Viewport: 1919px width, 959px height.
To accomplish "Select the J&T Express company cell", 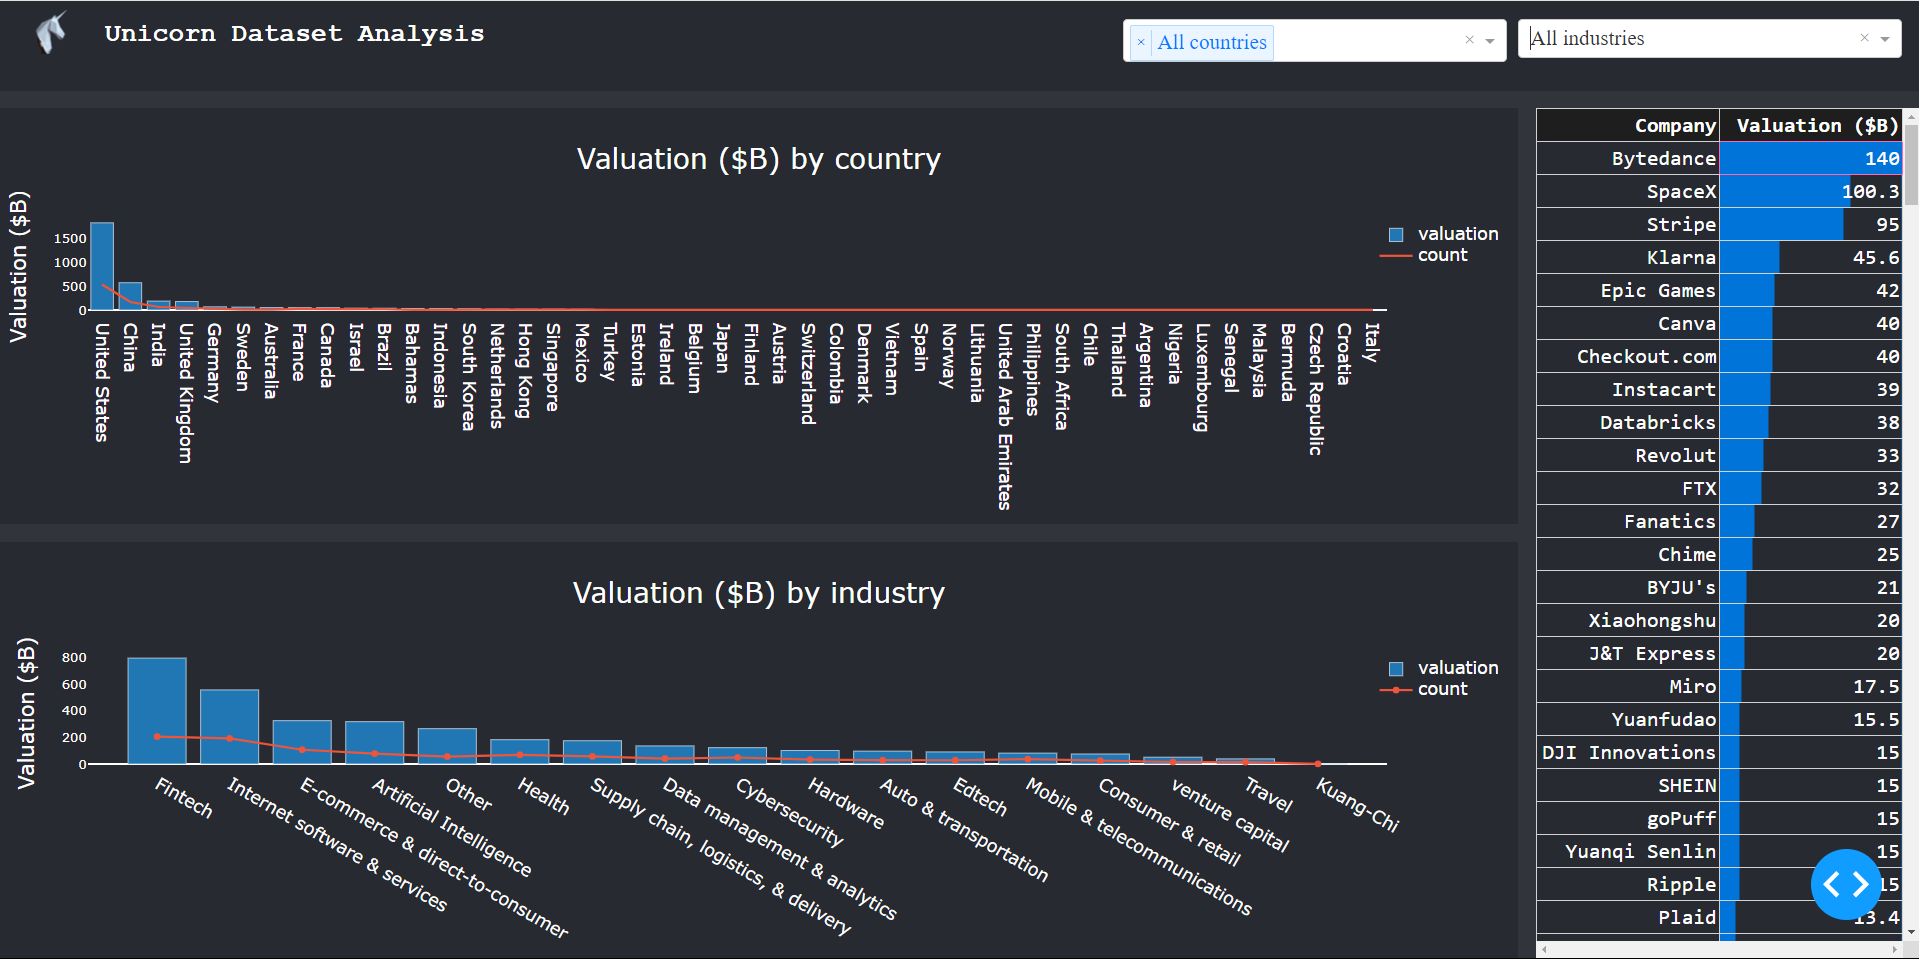I will coord(1628,653).
